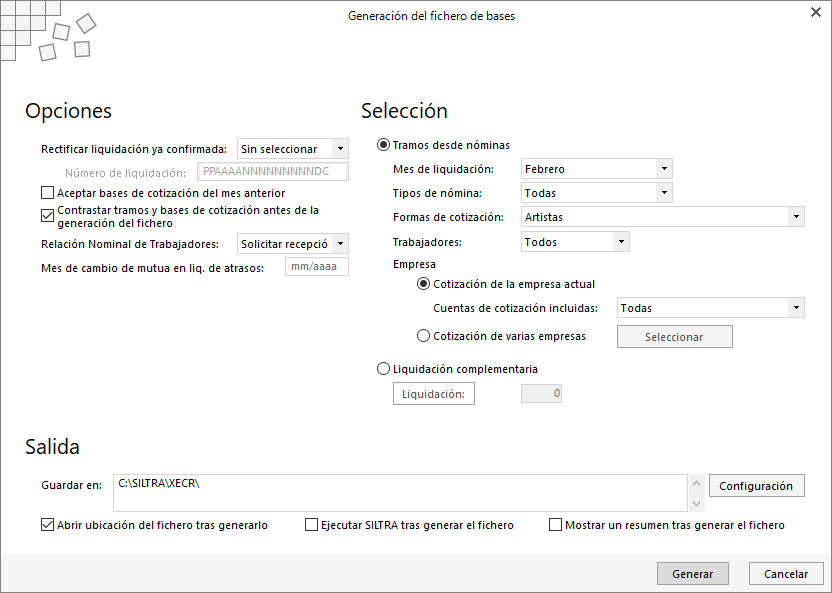The image size is (832, 593).
Task: Uncheck Contrastar tramos y bases de cotización
Action: click(x=47, y=215)
